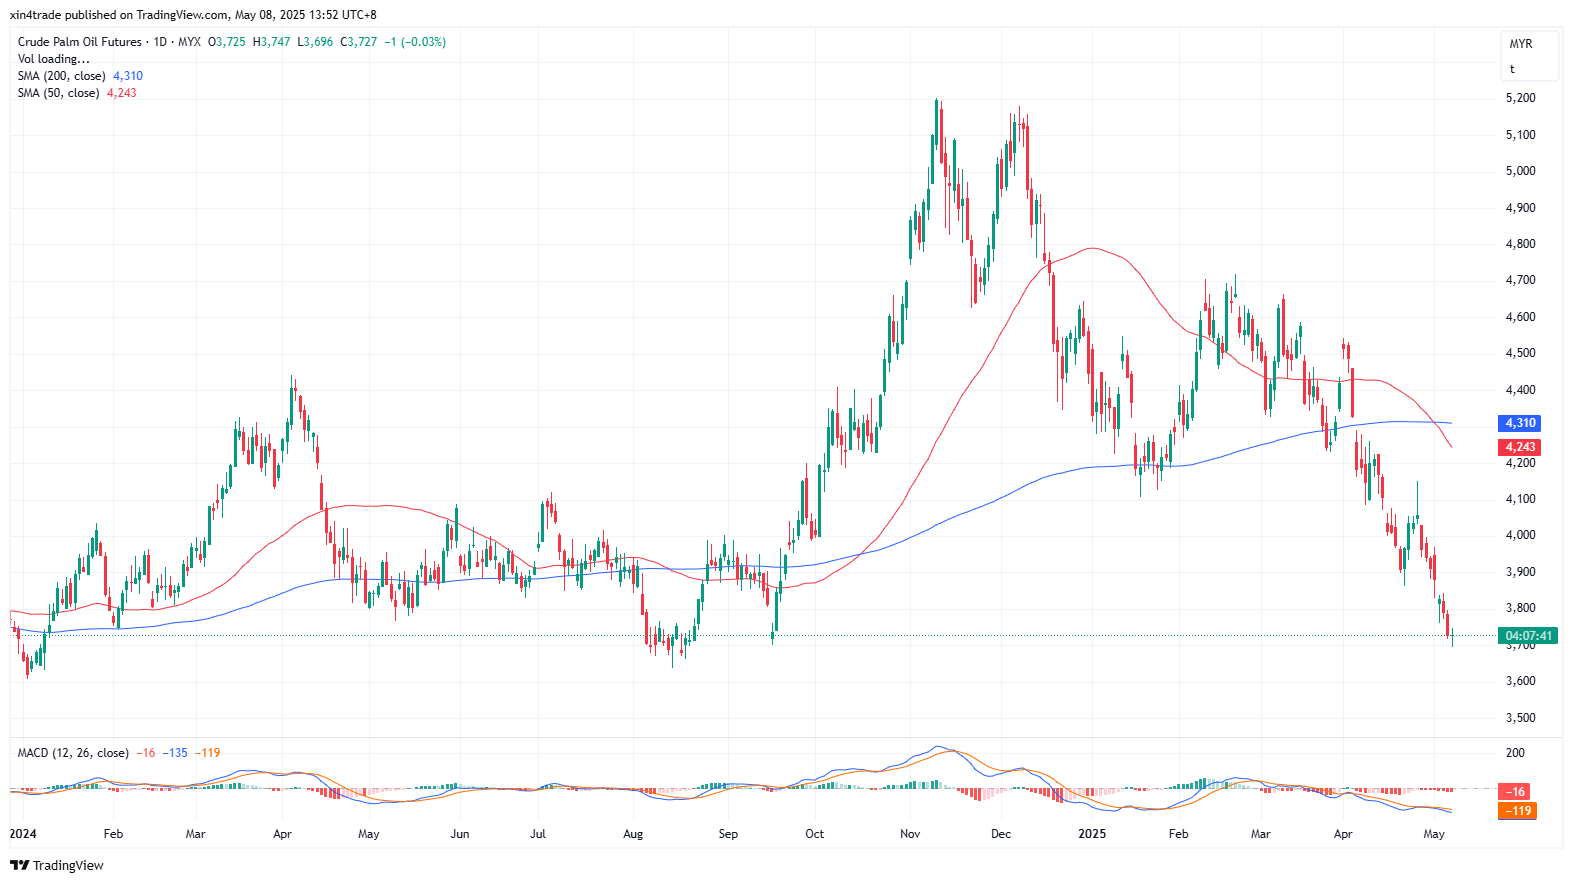
Task: Click the green 04:07:41 countdown price tag
Action: [1527, 636]
